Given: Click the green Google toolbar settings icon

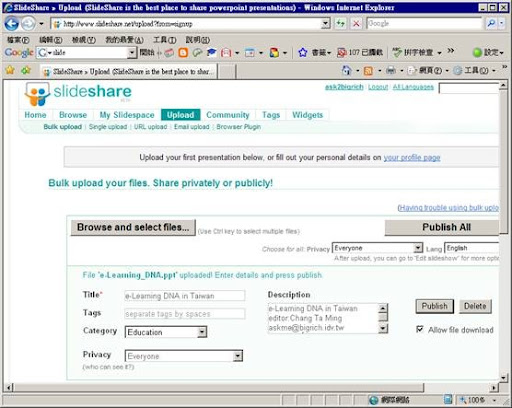Looking at the screenshot, I should point(477,52).
